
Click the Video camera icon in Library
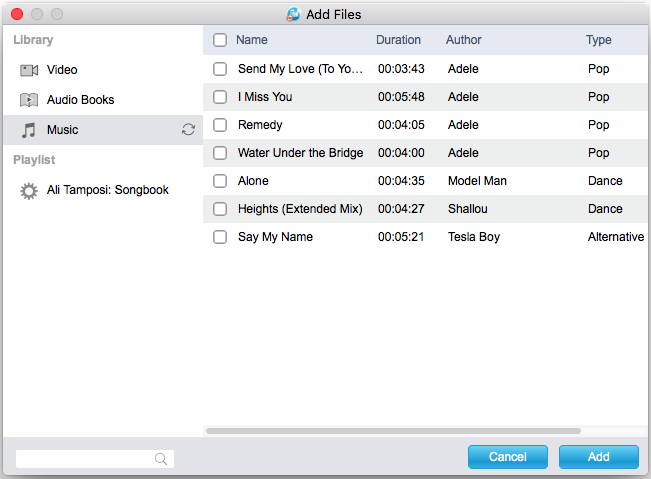coord(29,70)
